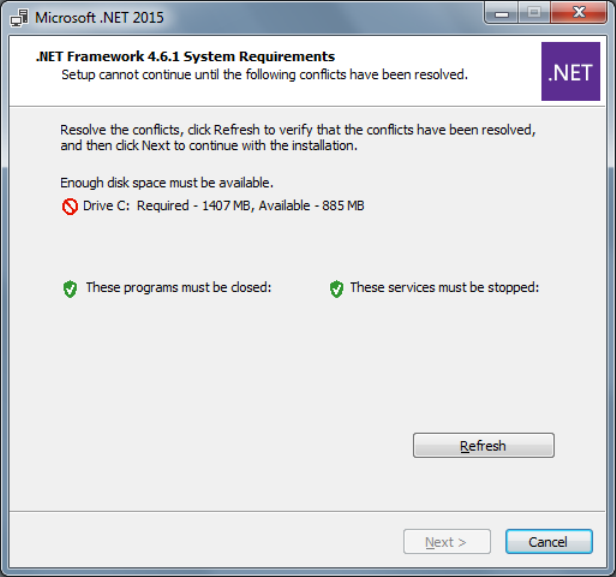Click the 'Setup cannot continue' subtitle text
The width and height of the screenshot is (616, 577).
[x=264, y=74]
